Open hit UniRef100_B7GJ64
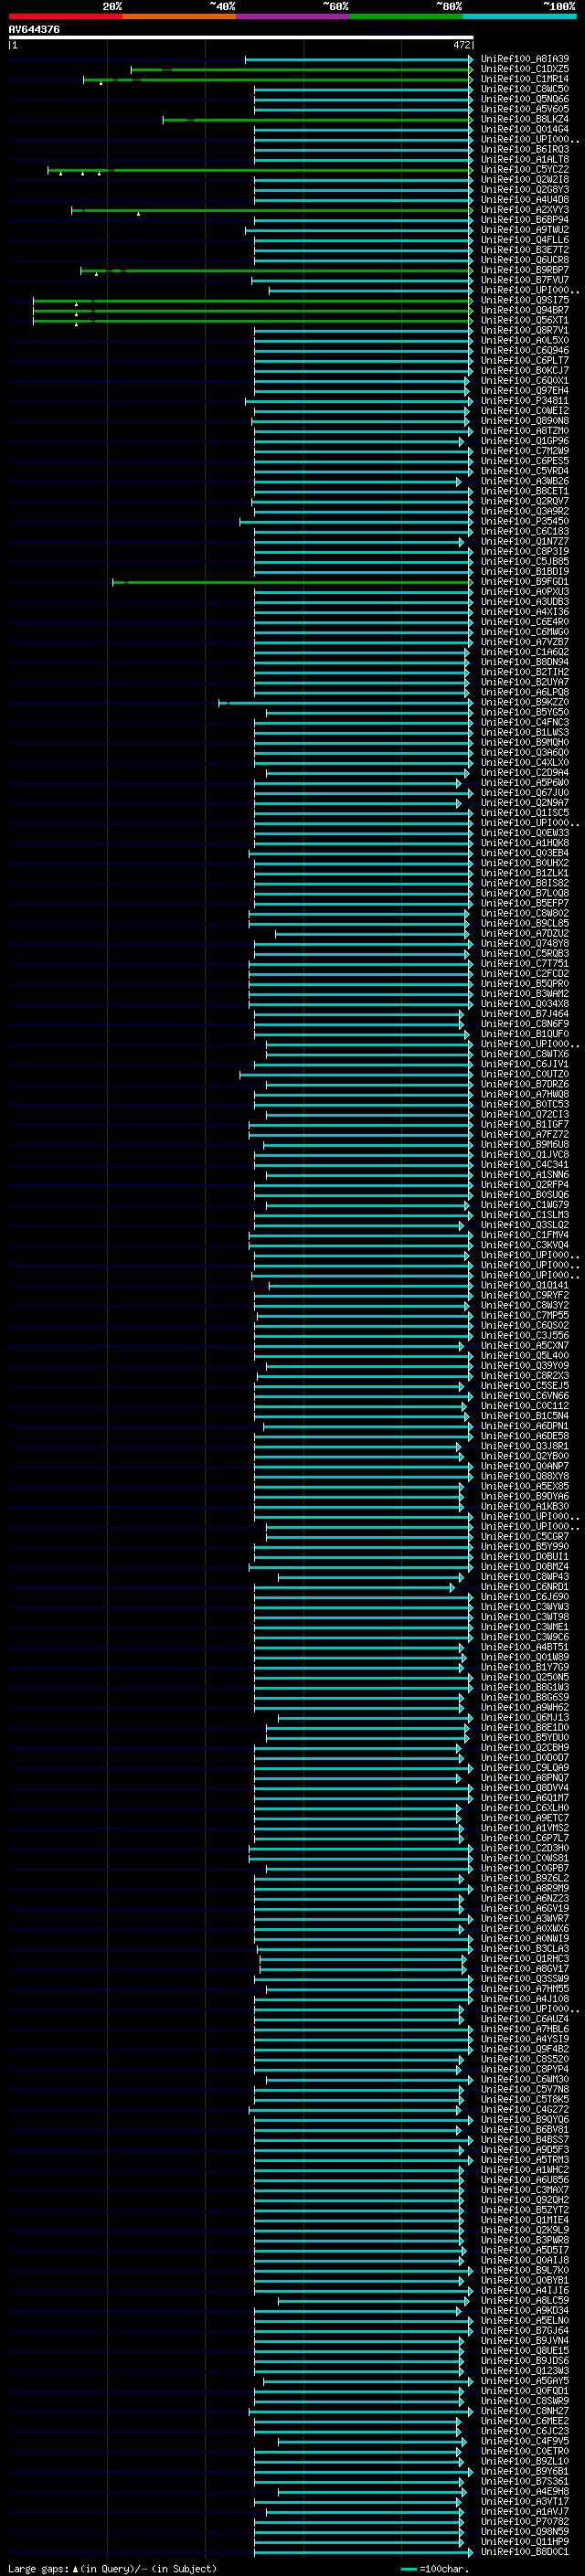This screenshot has width=585, height=2576. tap(525, 2330)
